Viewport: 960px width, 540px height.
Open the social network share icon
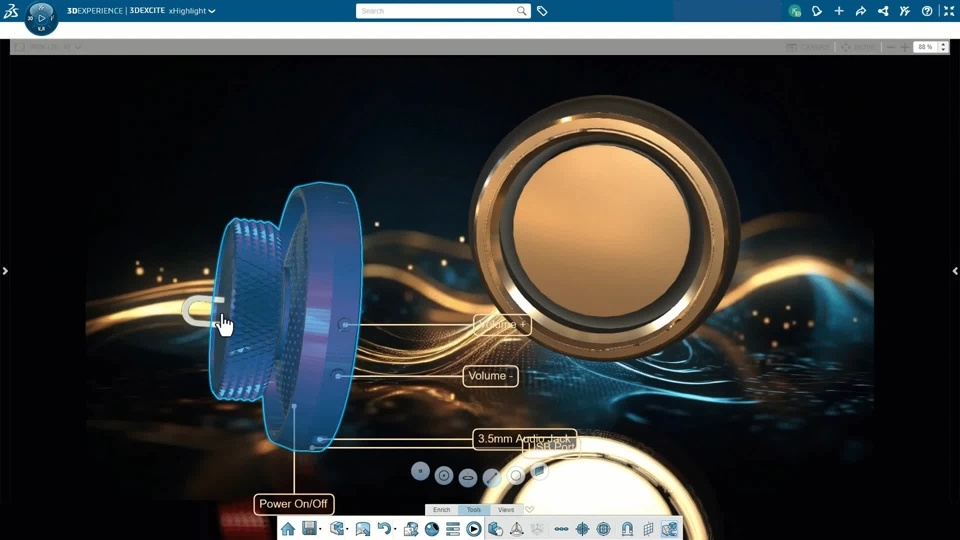tap(883, 11)
